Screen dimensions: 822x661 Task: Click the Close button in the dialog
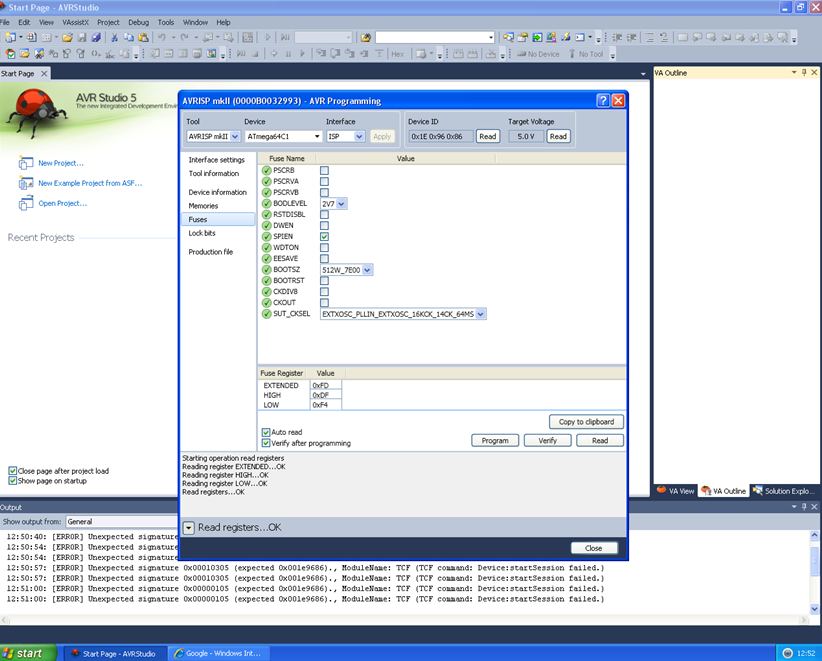click(x=593, y=548)
